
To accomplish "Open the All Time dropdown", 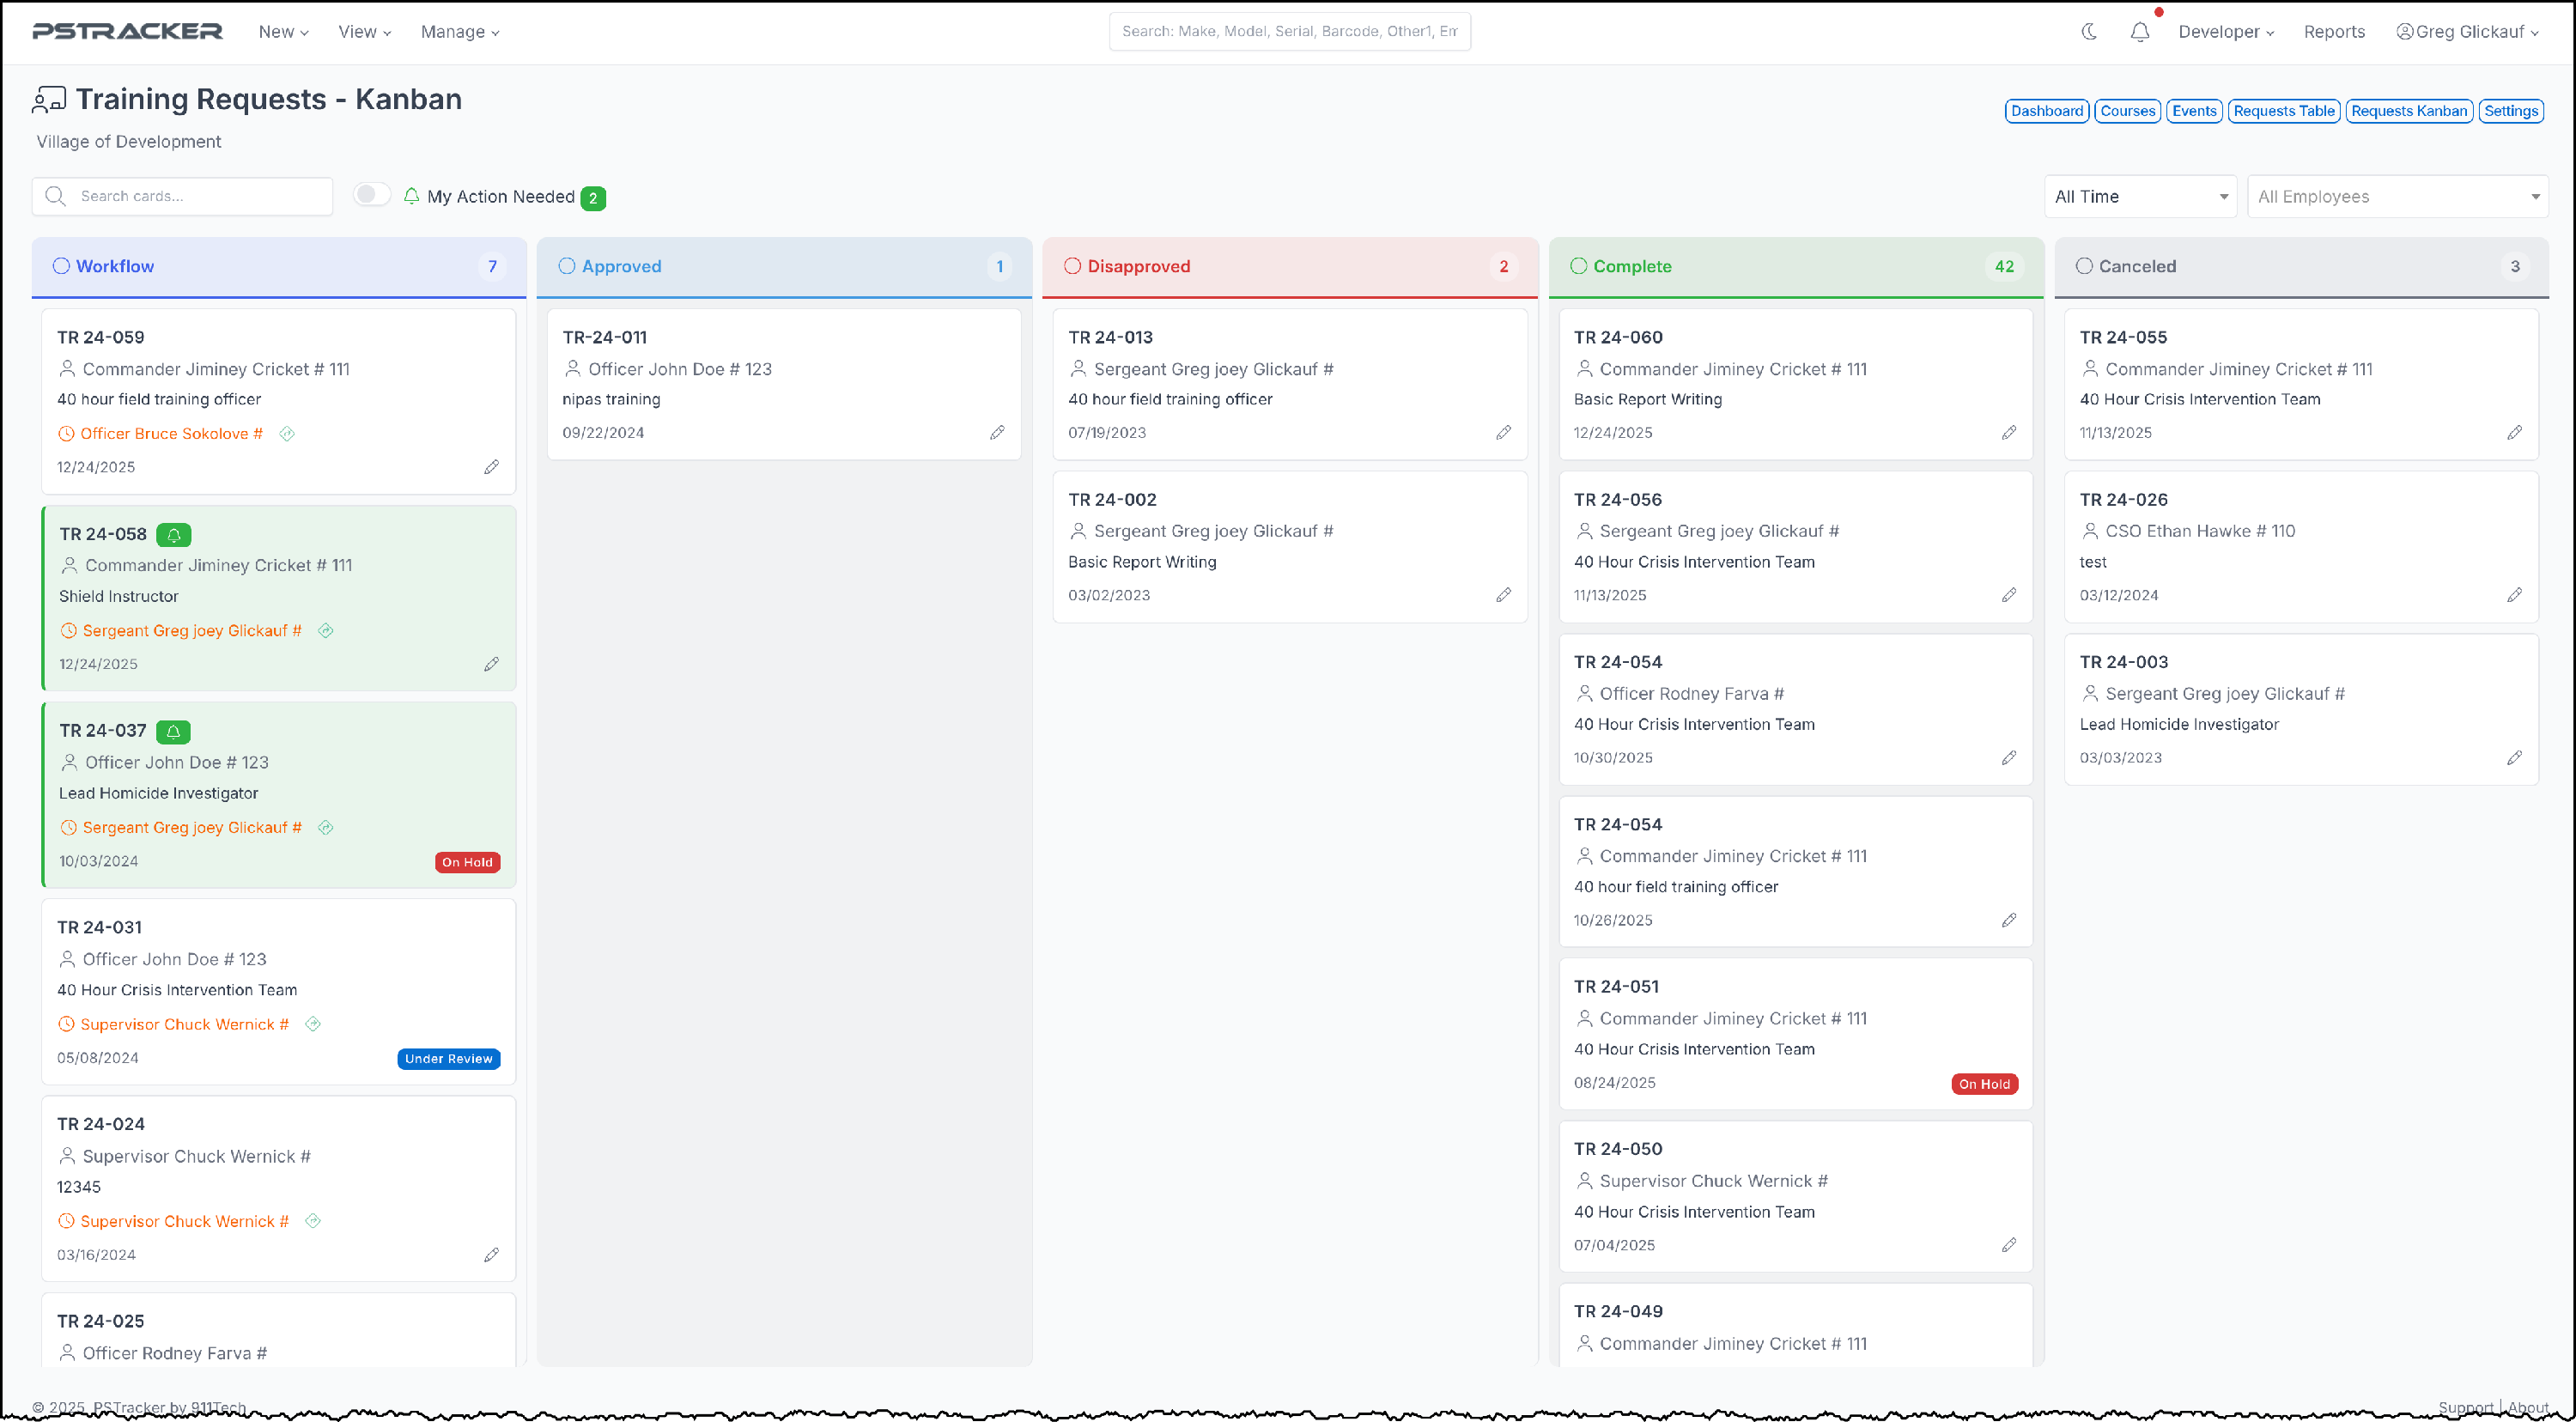I will [2140, 196].
